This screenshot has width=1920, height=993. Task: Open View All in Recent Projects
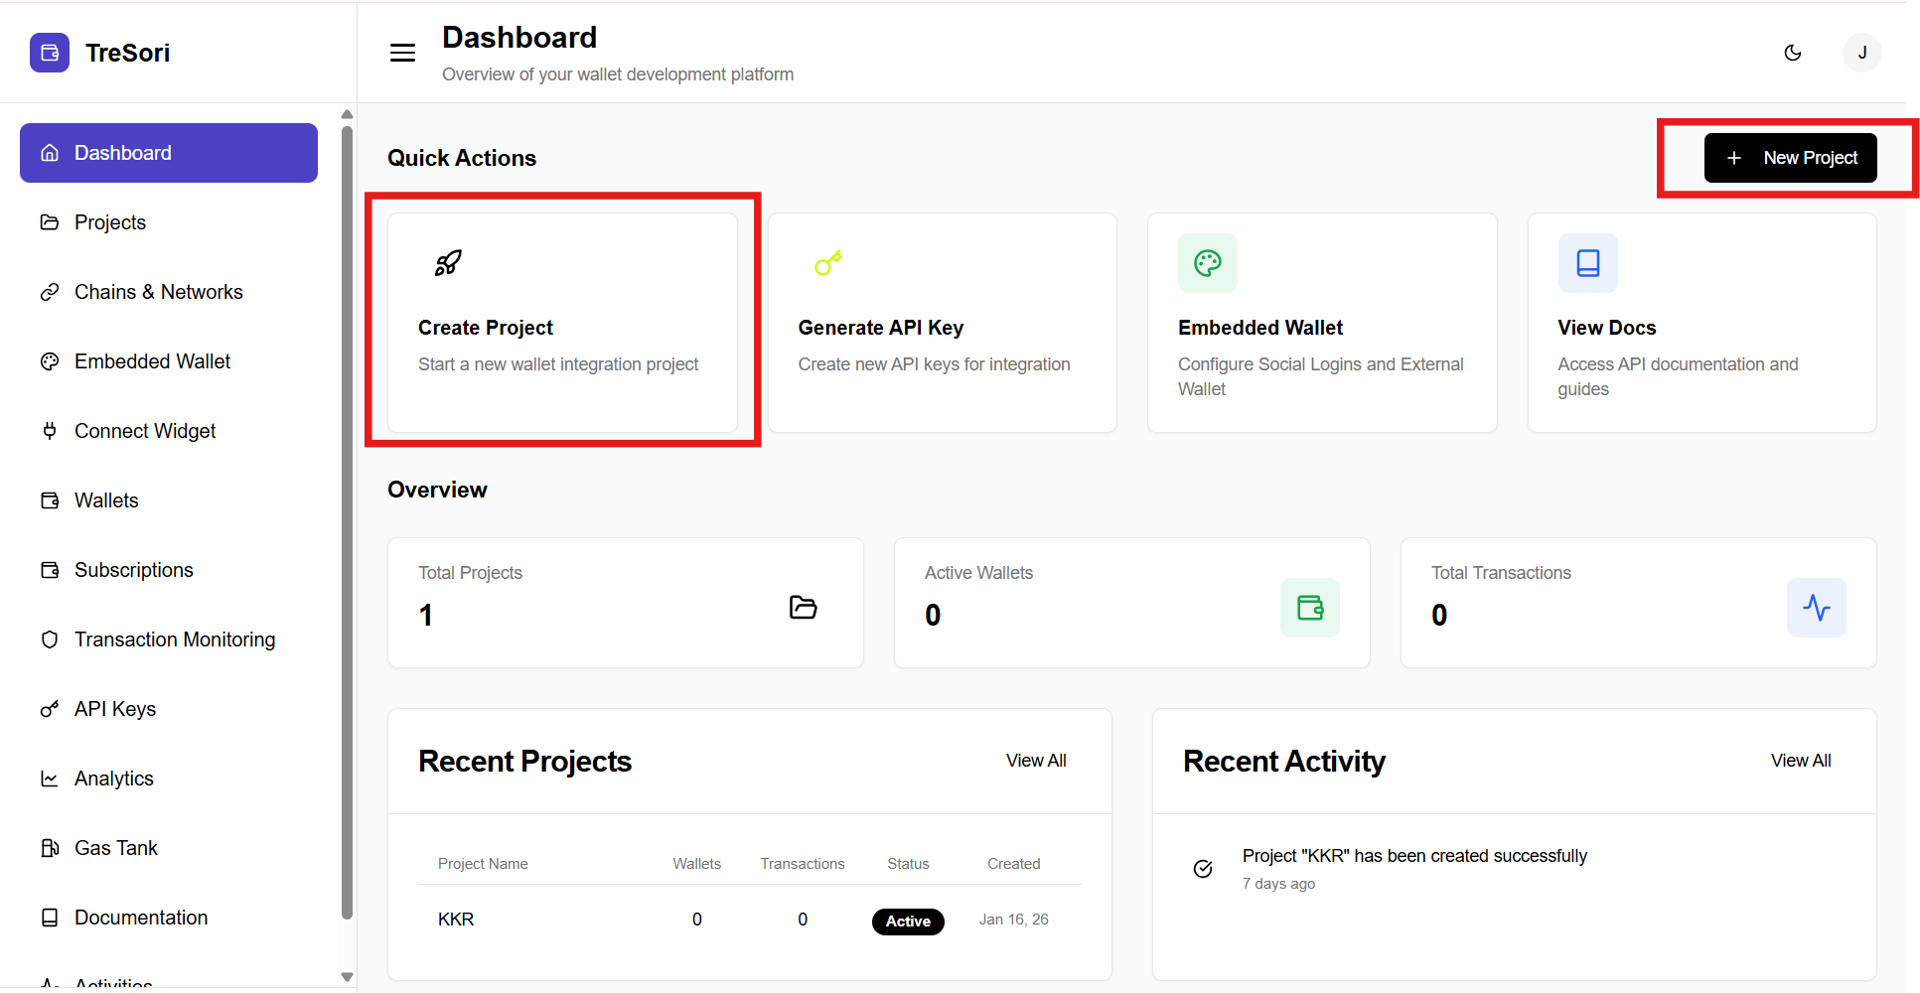(1036, 761)
